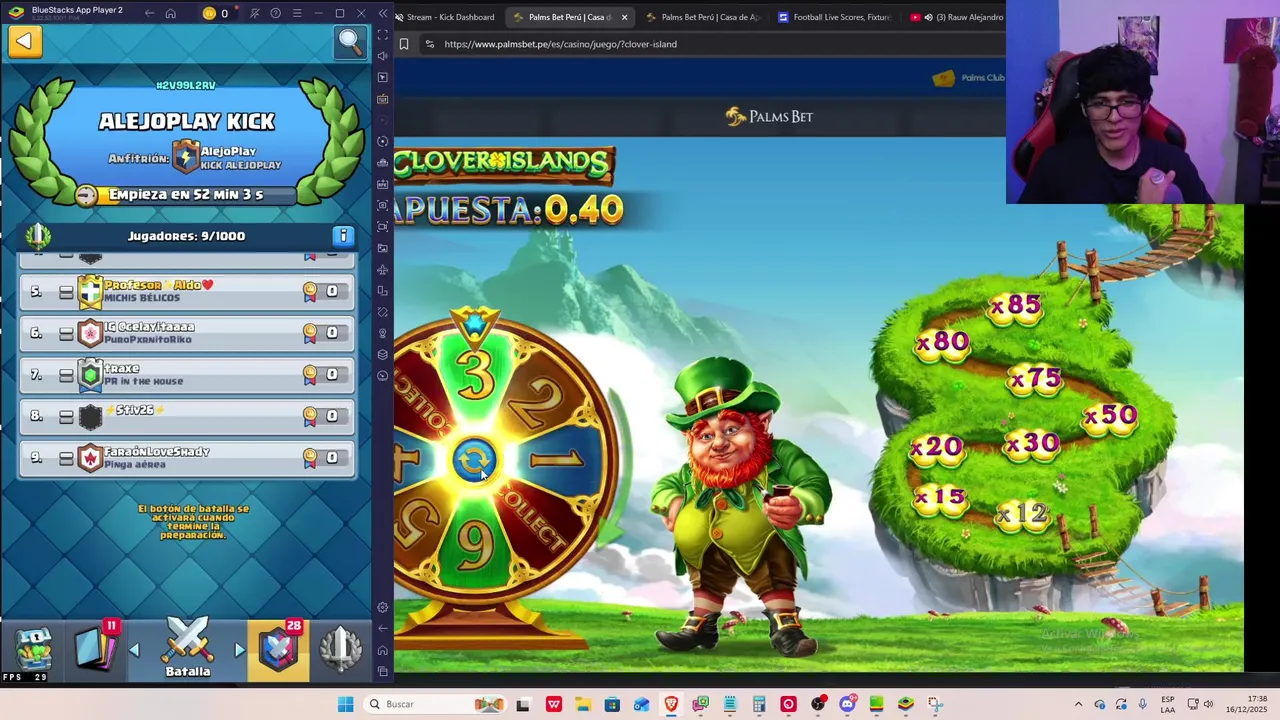Switch to second Palms Bet Perú tab
The height and width of the screenshot is (720, 1280).
704,17
